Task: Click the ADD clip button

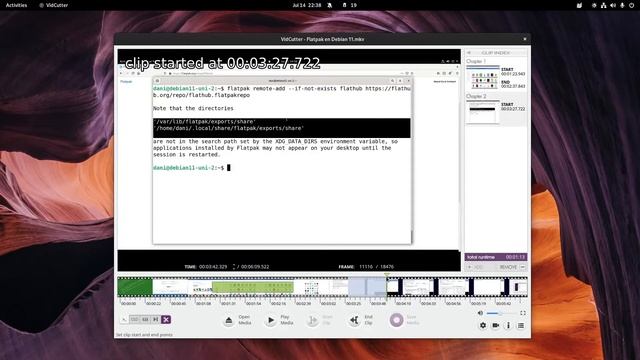Action: tap(476, 267)
